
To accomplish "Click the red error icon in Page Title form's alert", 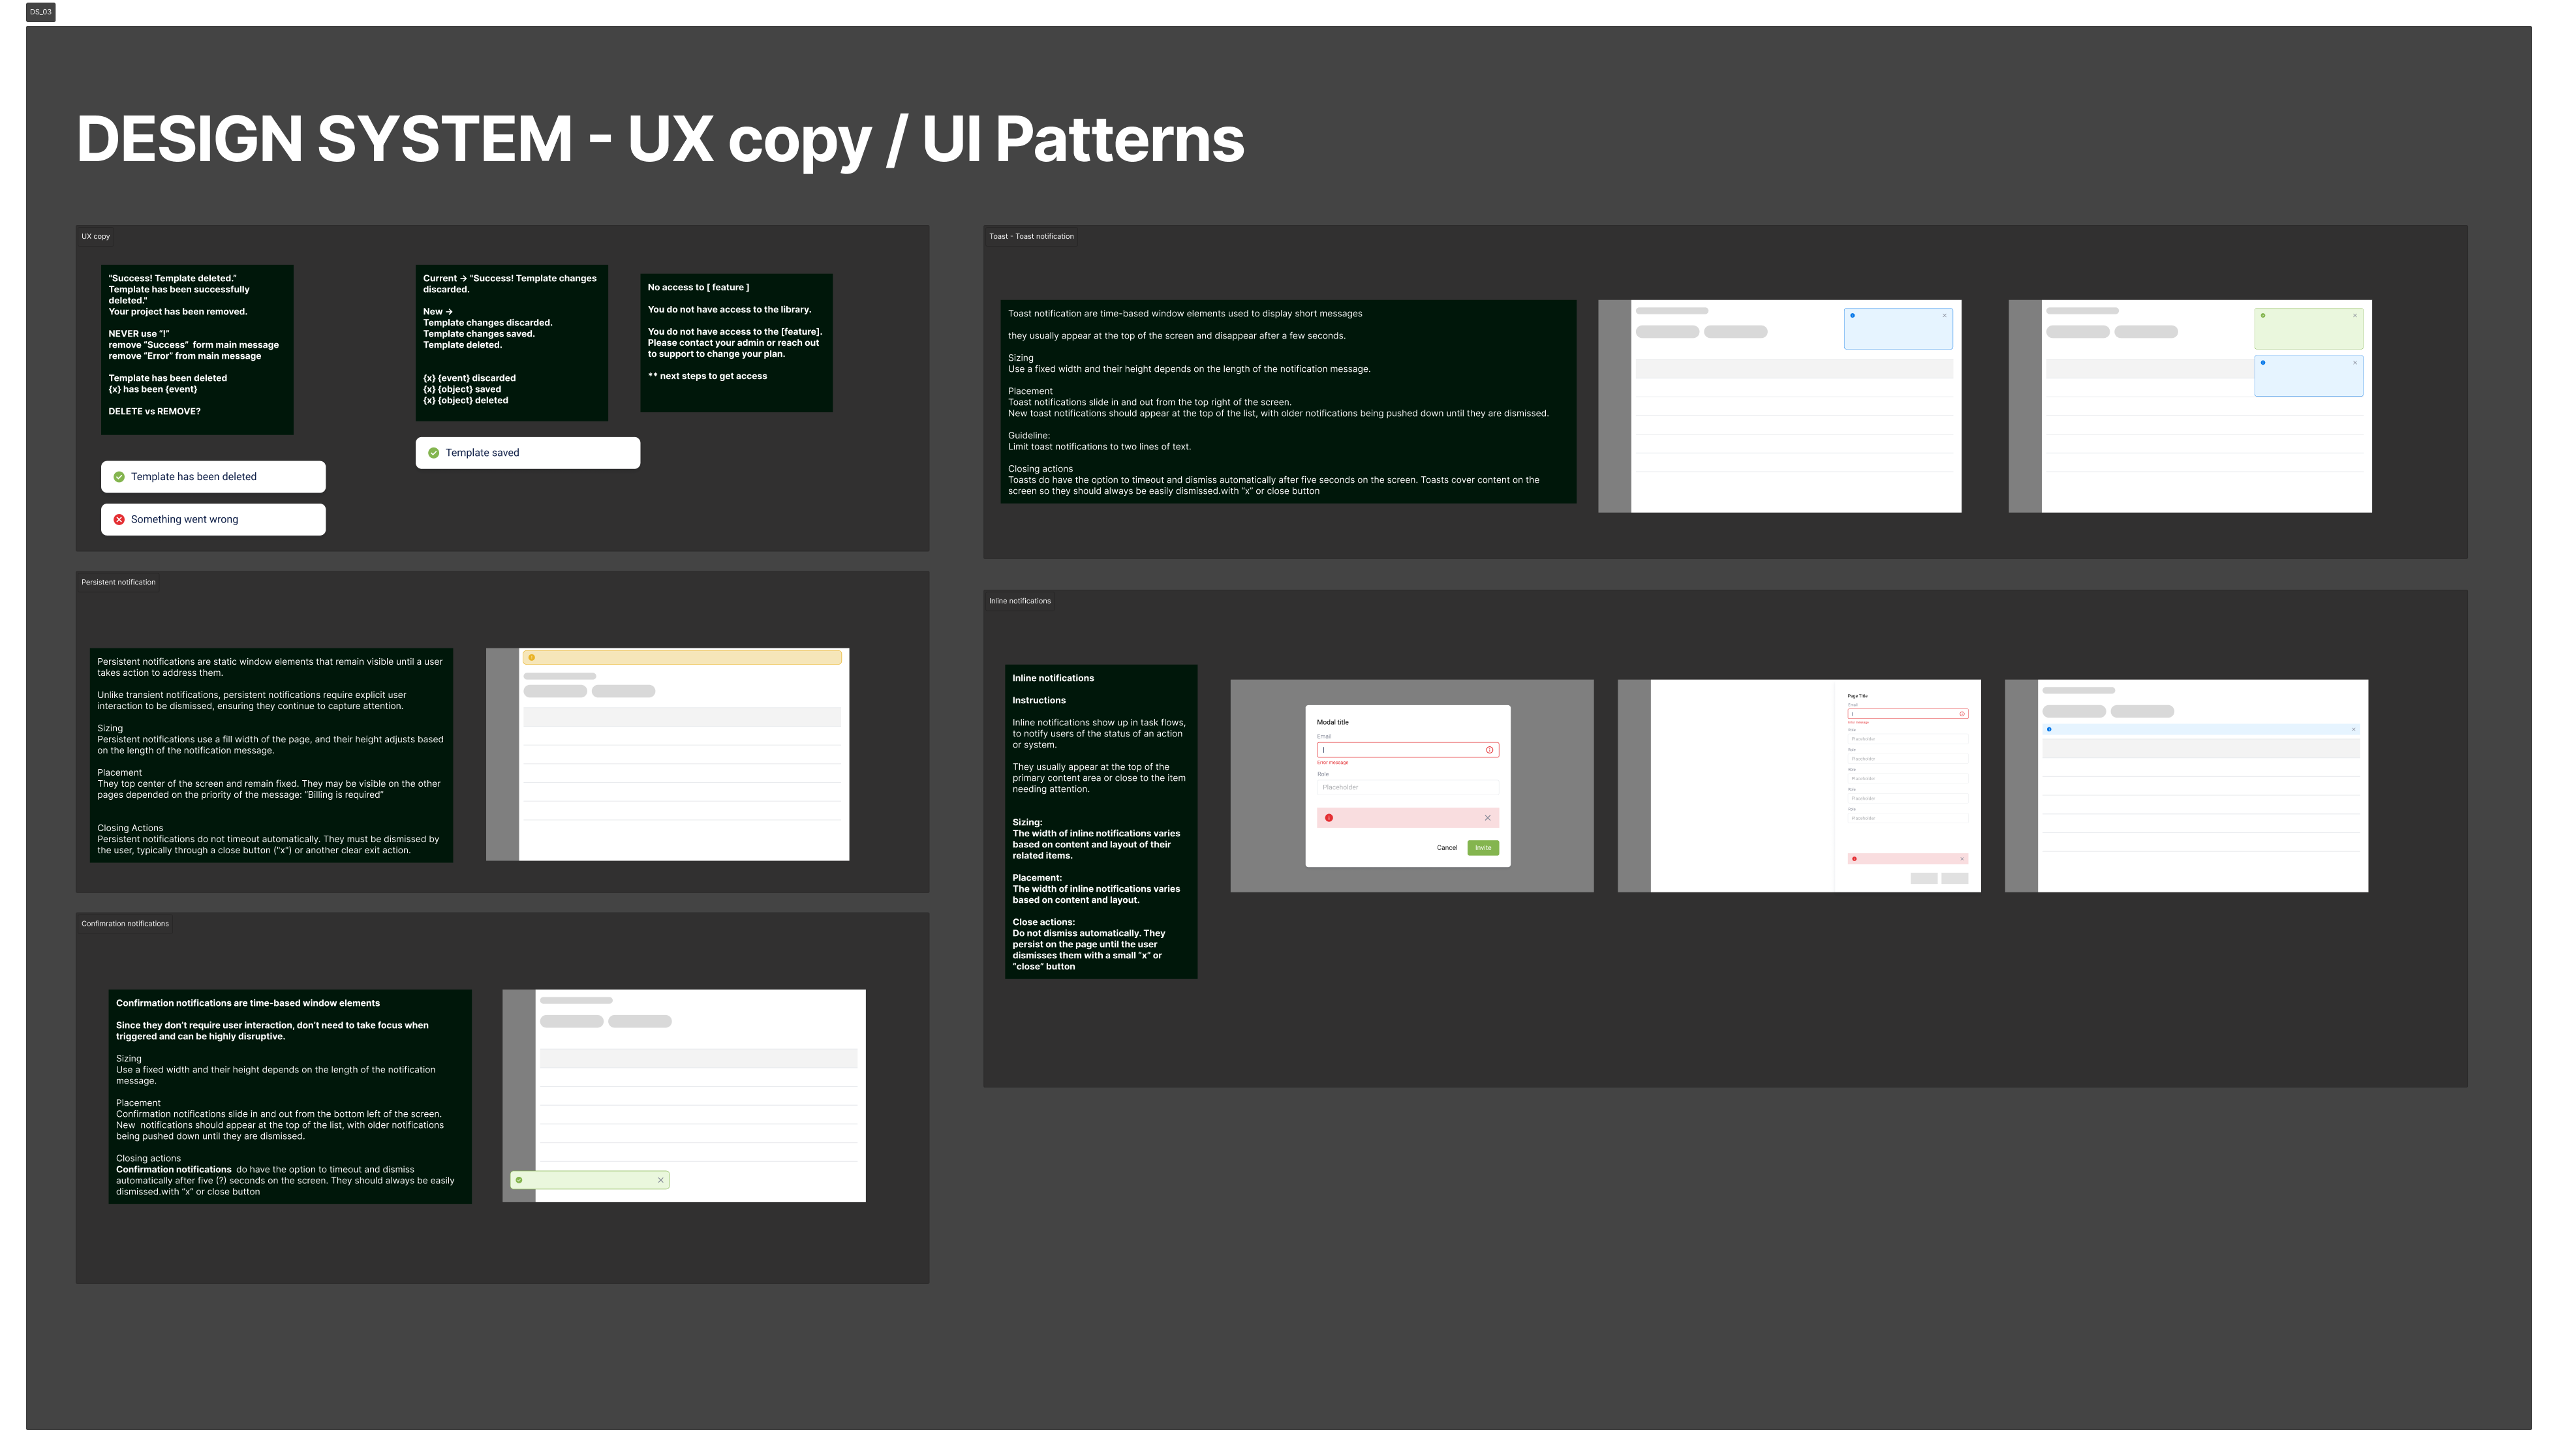I will (x=1854, y=859).
